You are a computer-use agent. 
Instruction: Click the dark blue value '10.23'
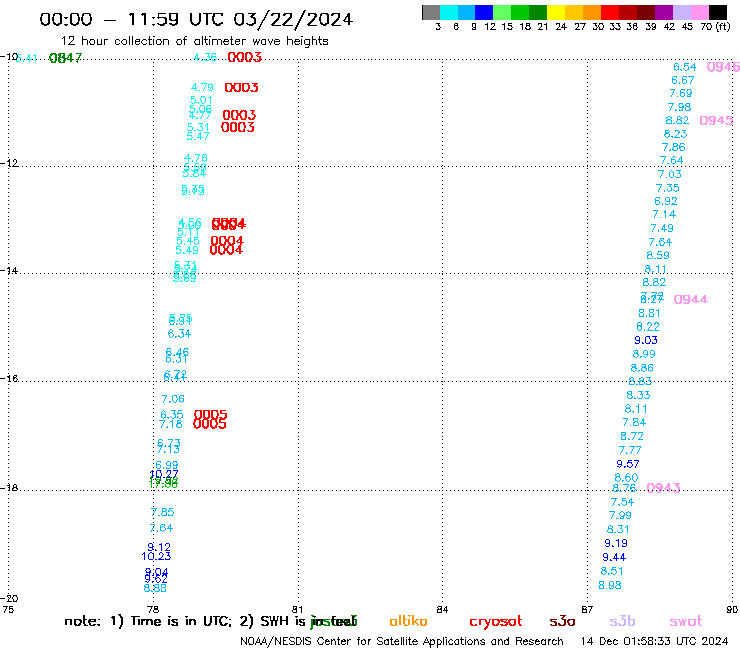(x=156, y=557)
